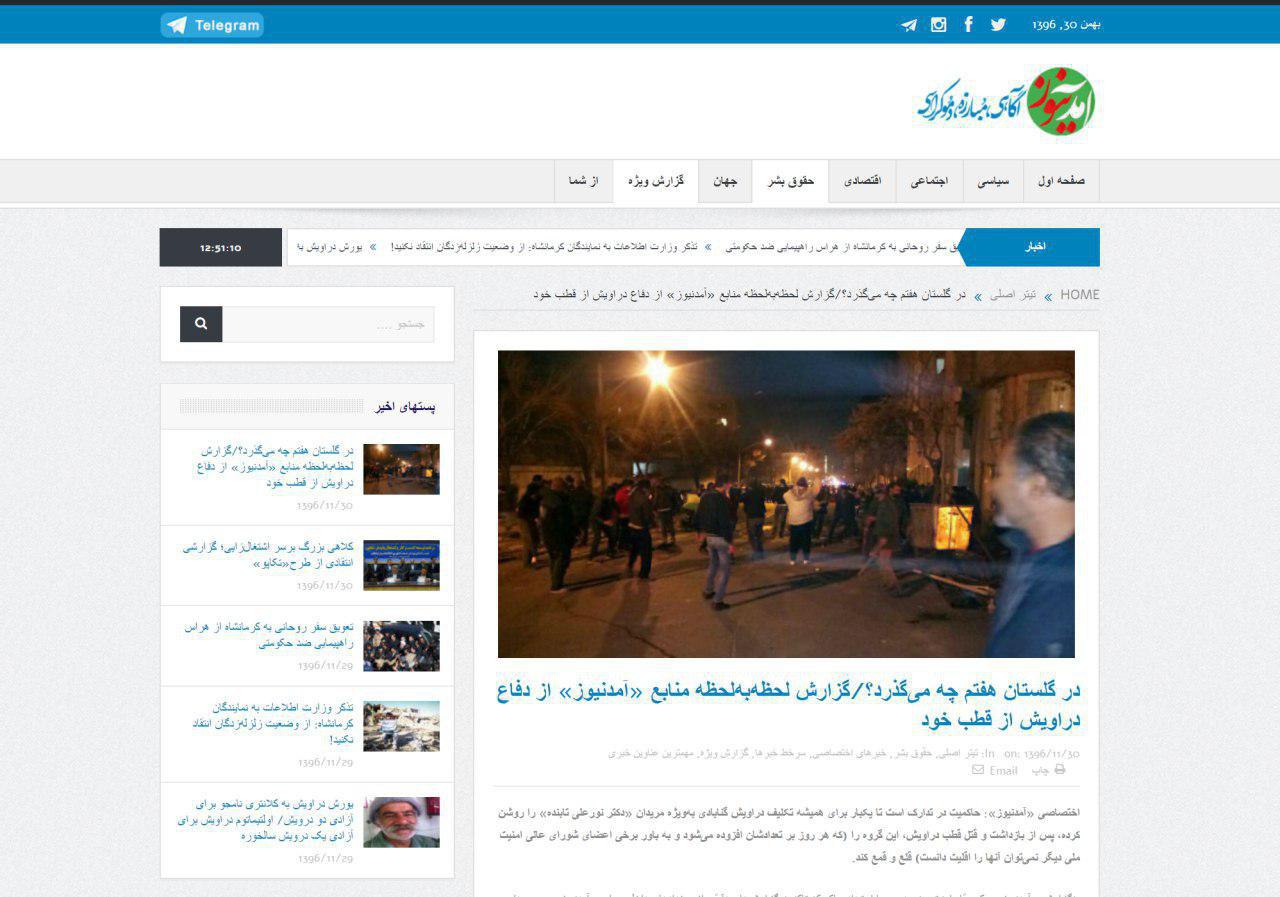Open the صفحه اول menu item

[x=1061, y=181]
